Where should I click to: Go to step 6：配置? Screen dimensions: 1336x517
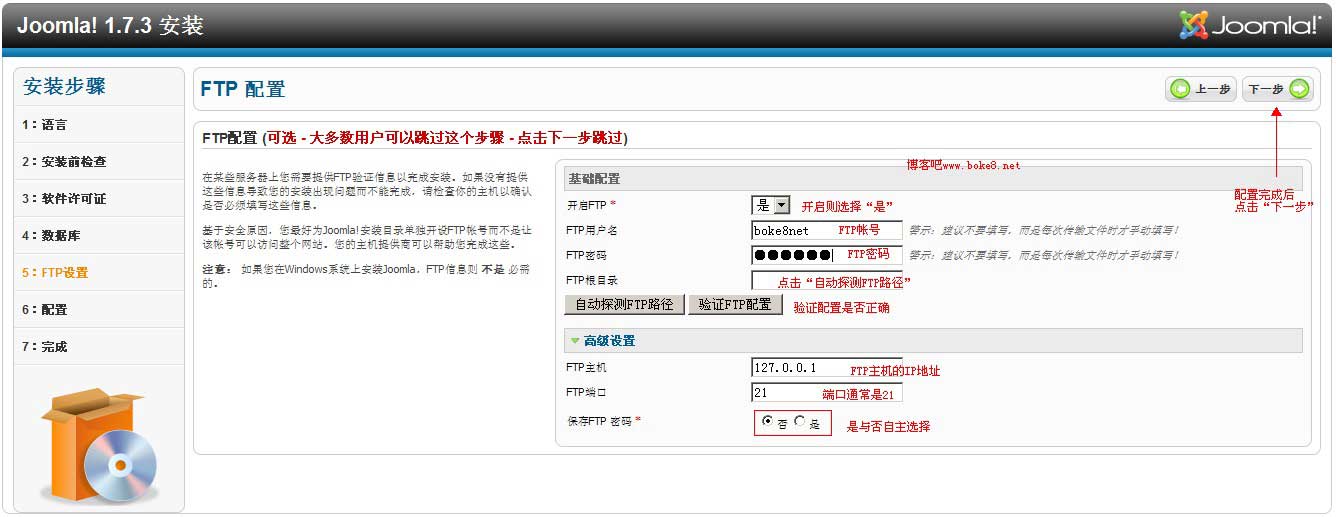tap(99, 310)
